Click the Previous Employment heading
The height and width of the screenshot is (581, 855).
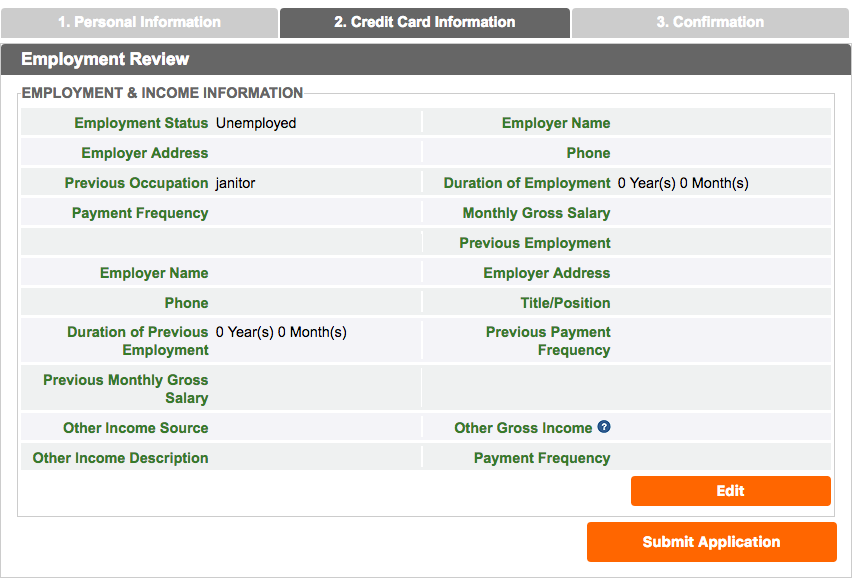[535, 243]
